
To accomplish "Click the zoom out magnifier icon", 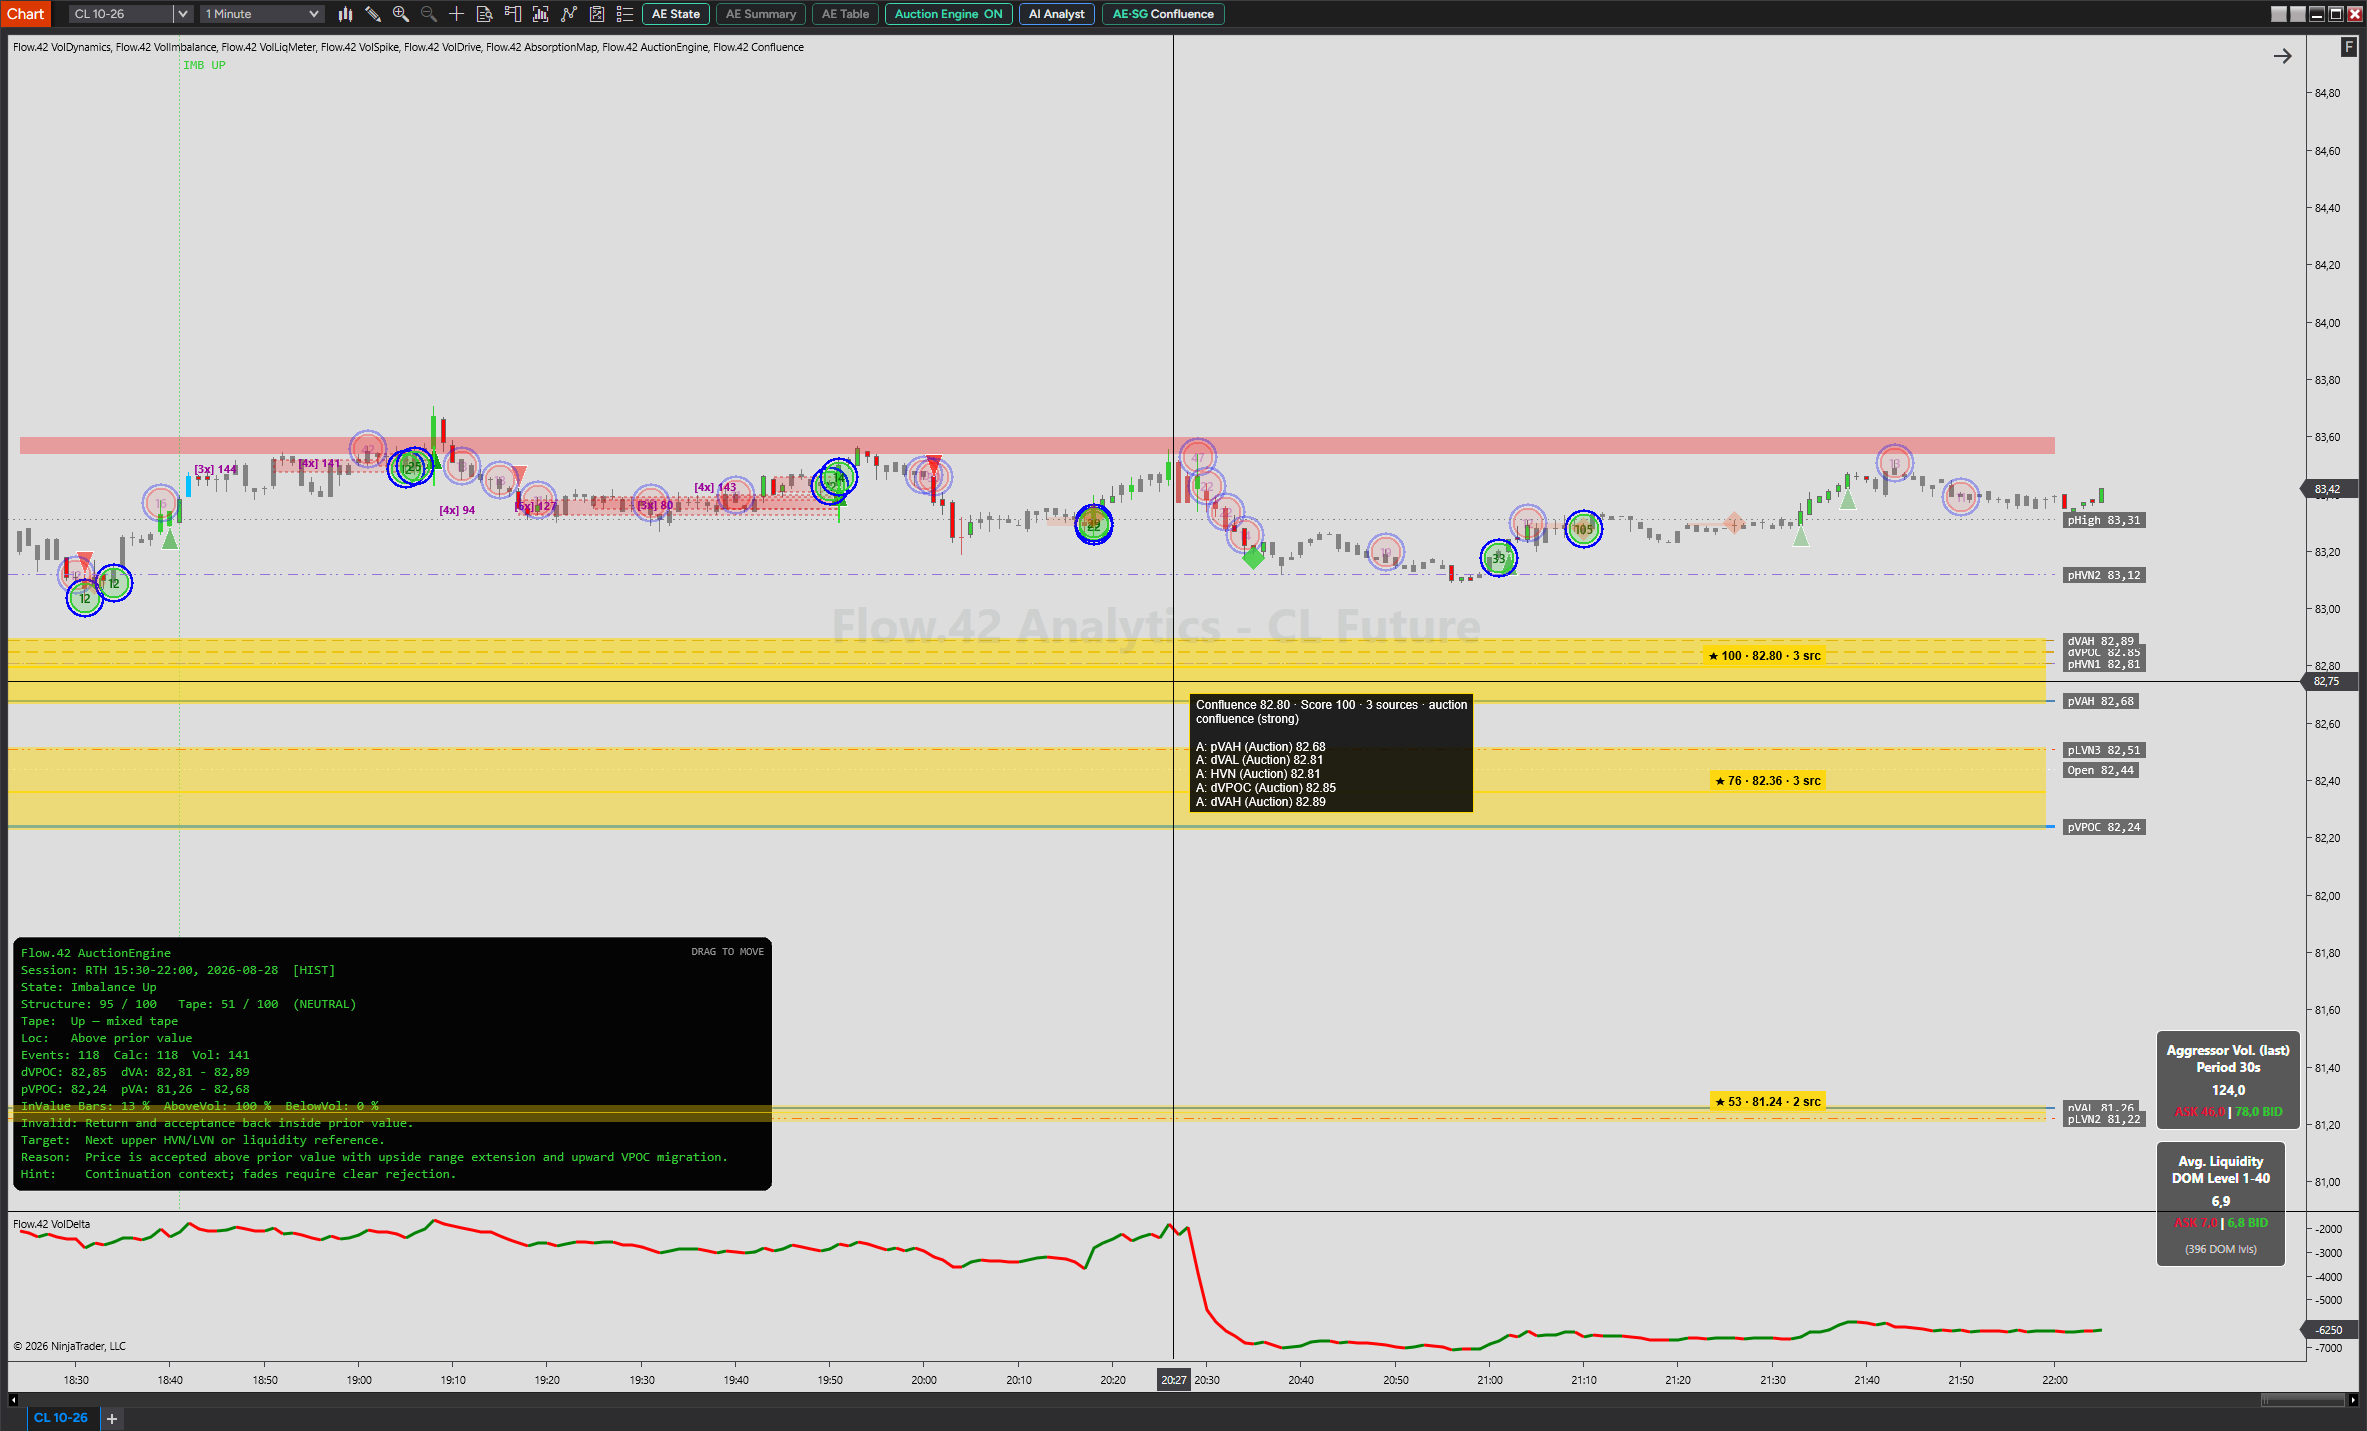I will (429, 14).
